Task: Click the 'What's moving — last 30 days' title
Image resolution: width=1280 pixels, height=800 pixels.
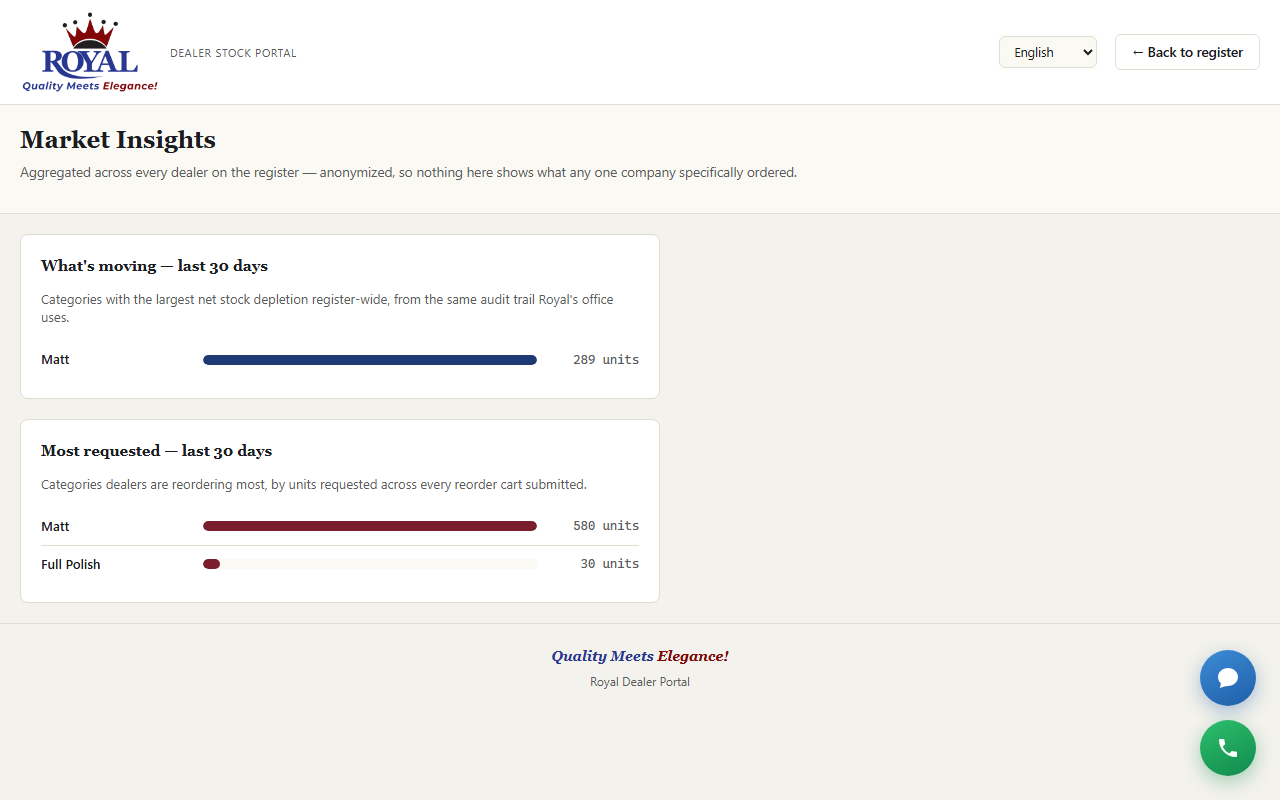Action: (x=154, y=266)
